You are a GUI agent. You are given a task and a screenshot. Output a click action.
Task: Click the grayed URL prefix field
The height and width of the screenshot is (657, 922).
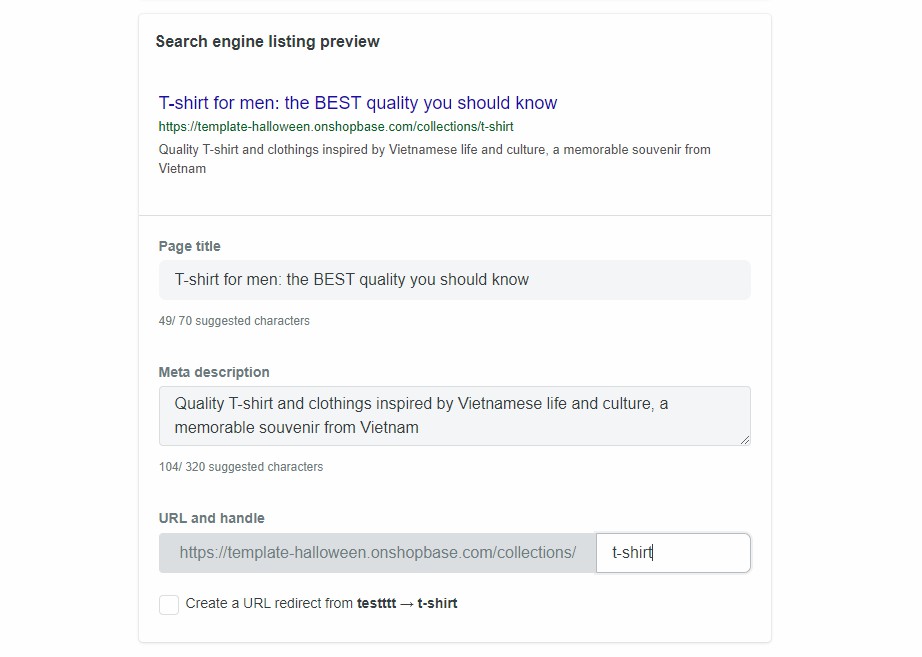click(375, 552)
